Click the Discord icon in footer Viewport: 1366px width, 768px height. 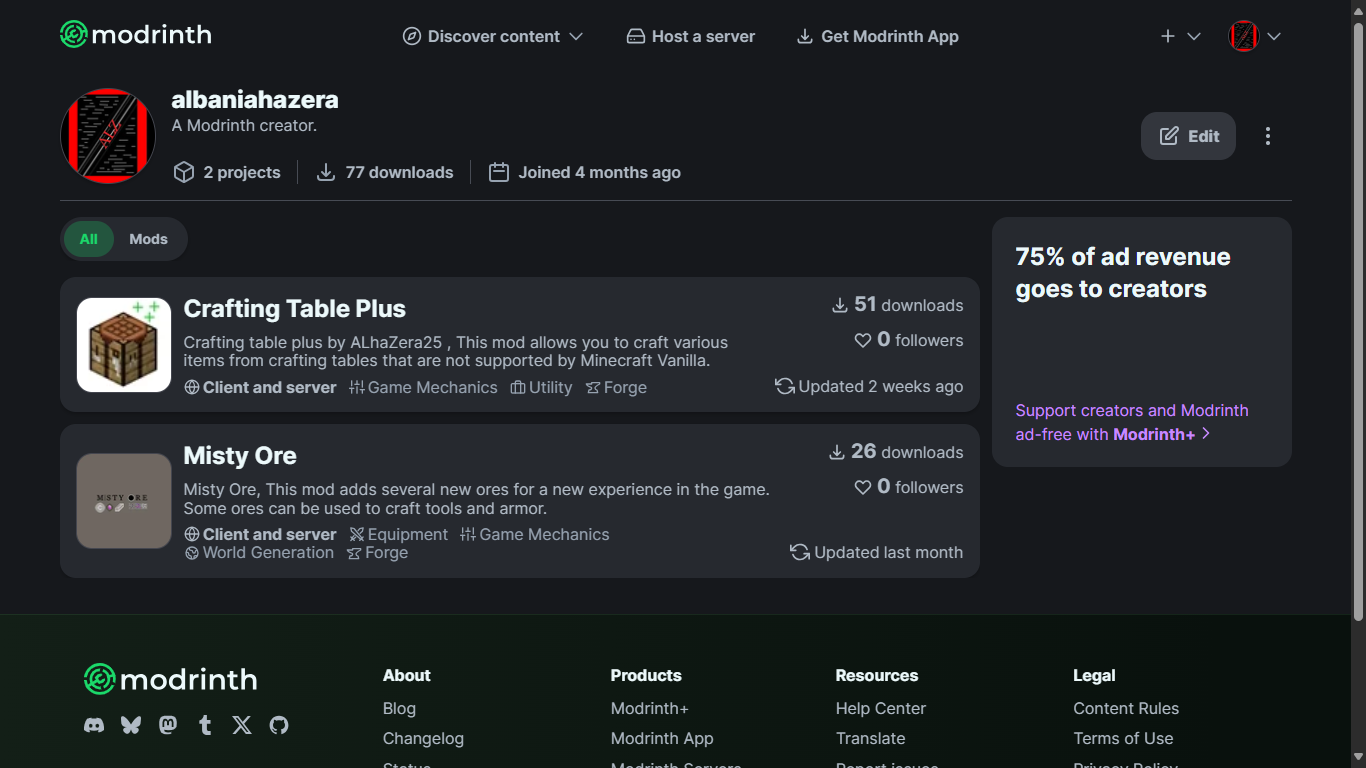94,725
